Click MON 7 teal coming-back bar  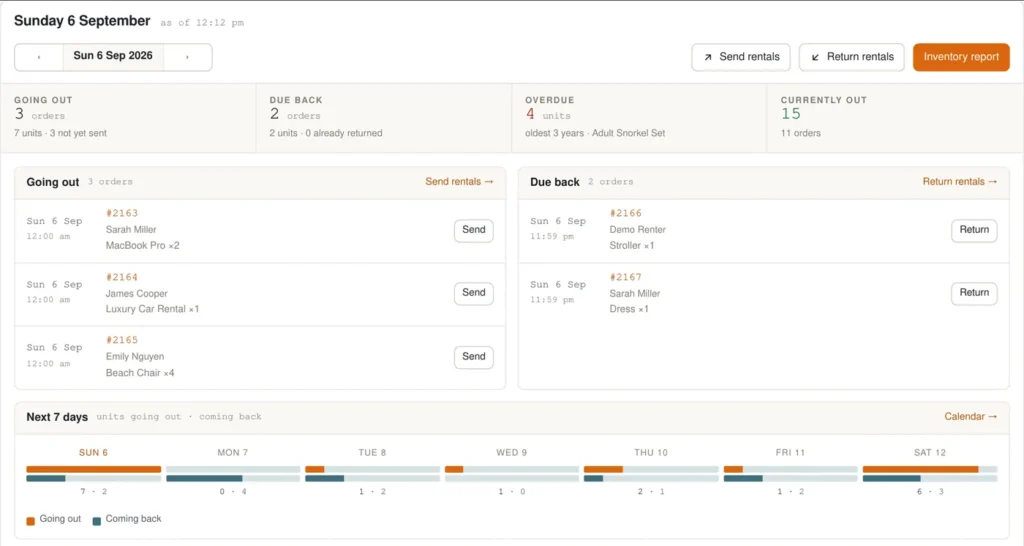tap(204, 479)
